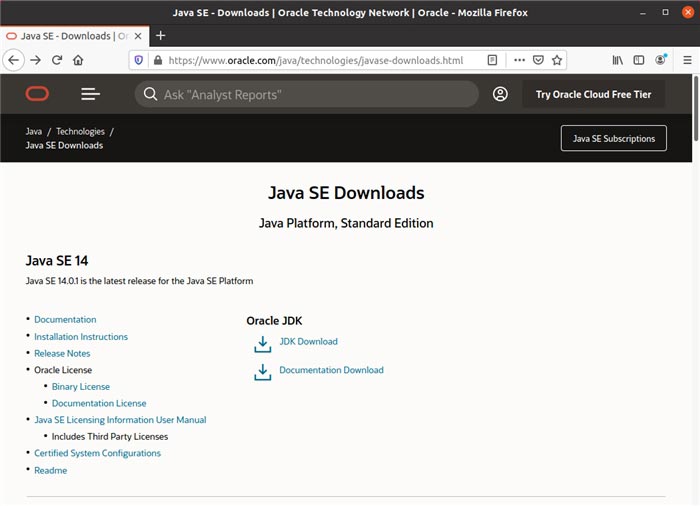Viewport: 700px width, 506px height.
Task: Open the Firefox hamburger menu
Action: pos(688,60)
